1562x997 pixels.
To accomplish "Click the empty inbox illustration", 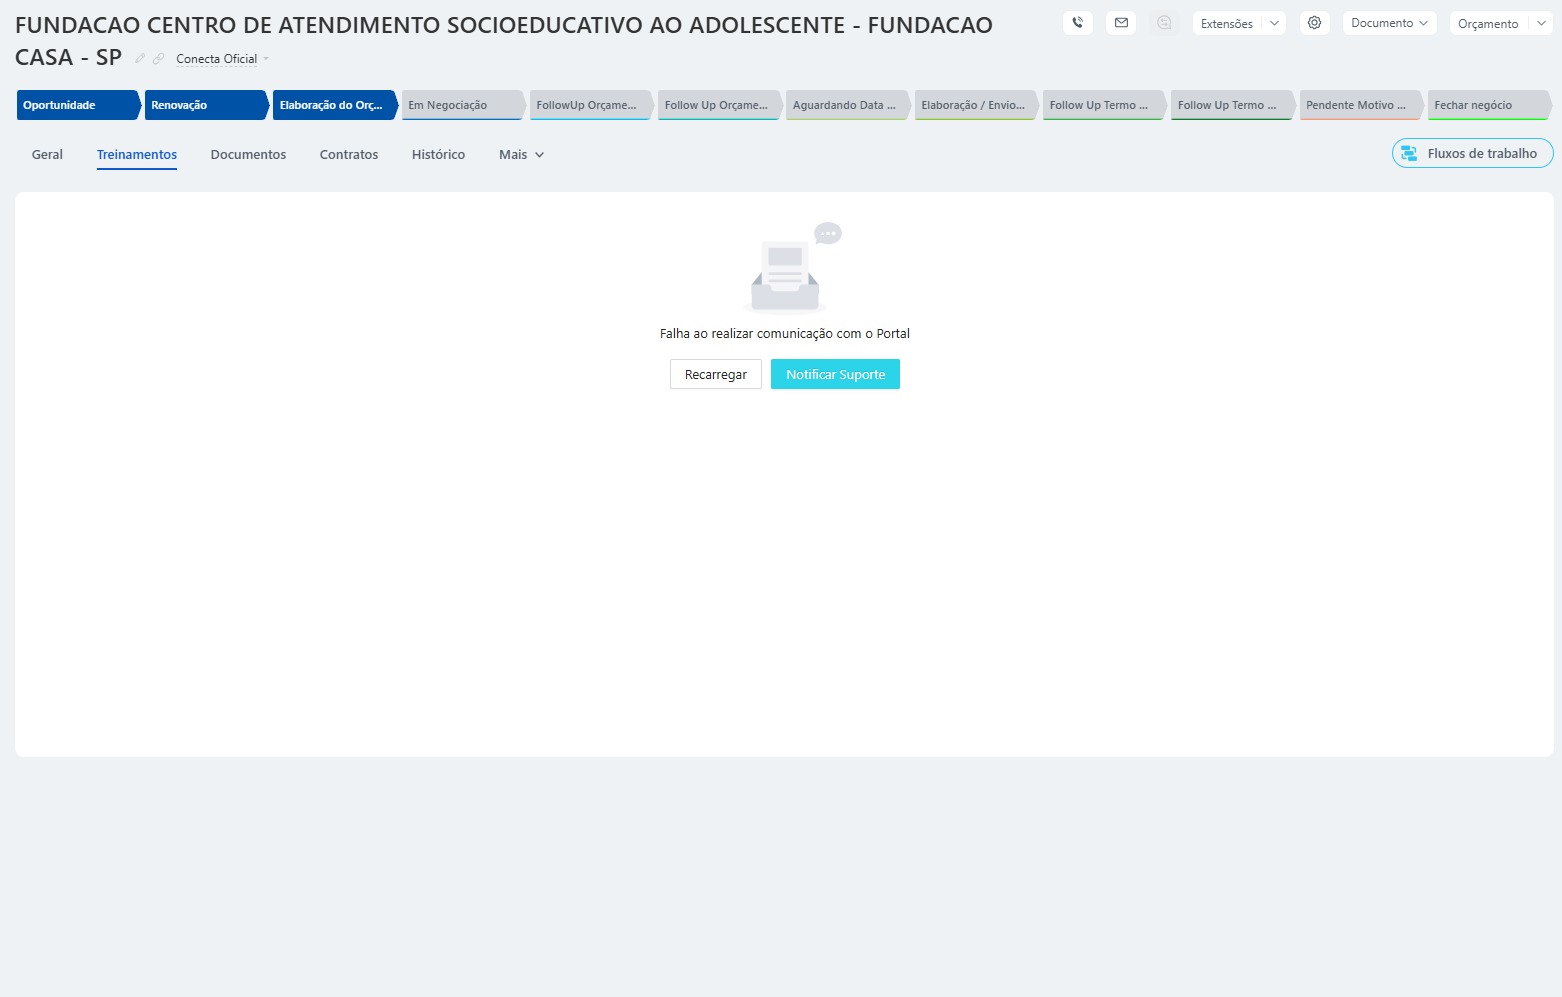I will 786,270.
